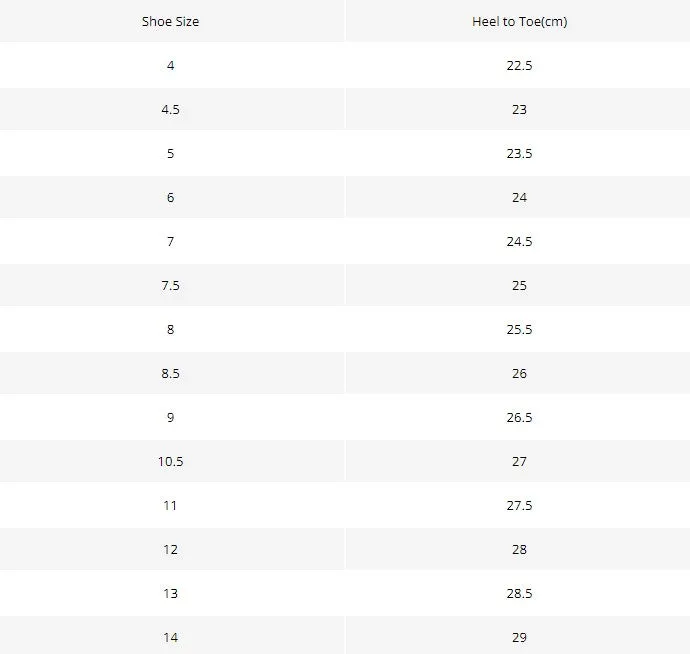Click the 28.5 heel to toe value
Image resolution: width=690 pixels, height=654 pixels.
pos(519,594)
